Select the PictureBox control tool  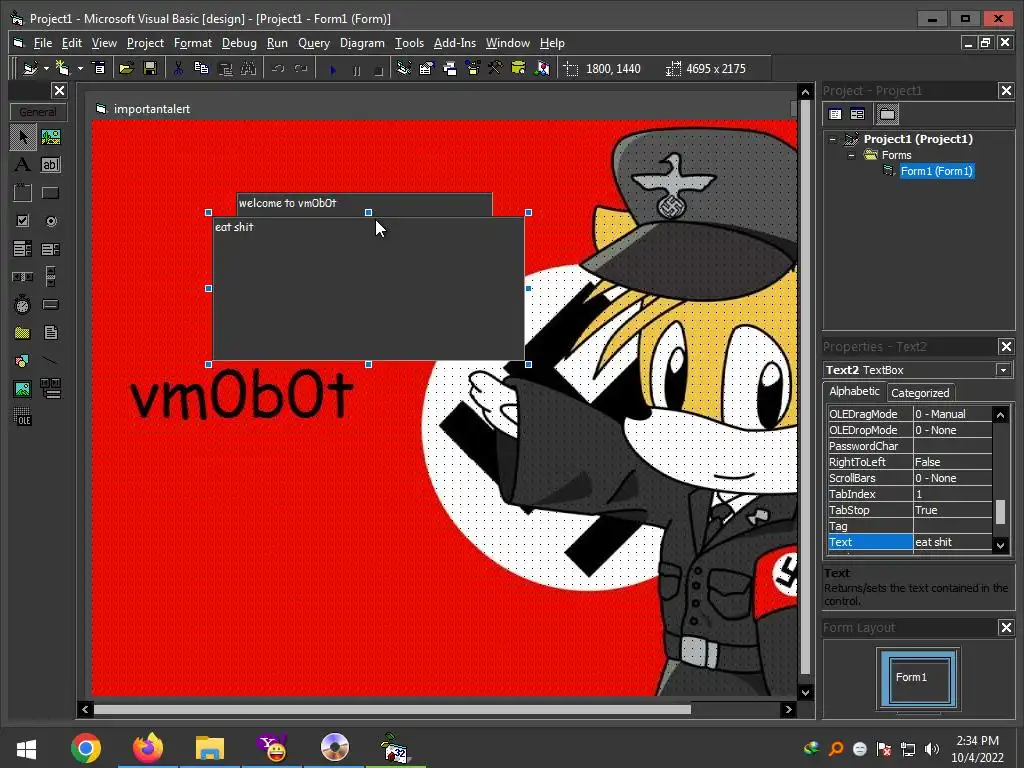click(x=51, y=137)
